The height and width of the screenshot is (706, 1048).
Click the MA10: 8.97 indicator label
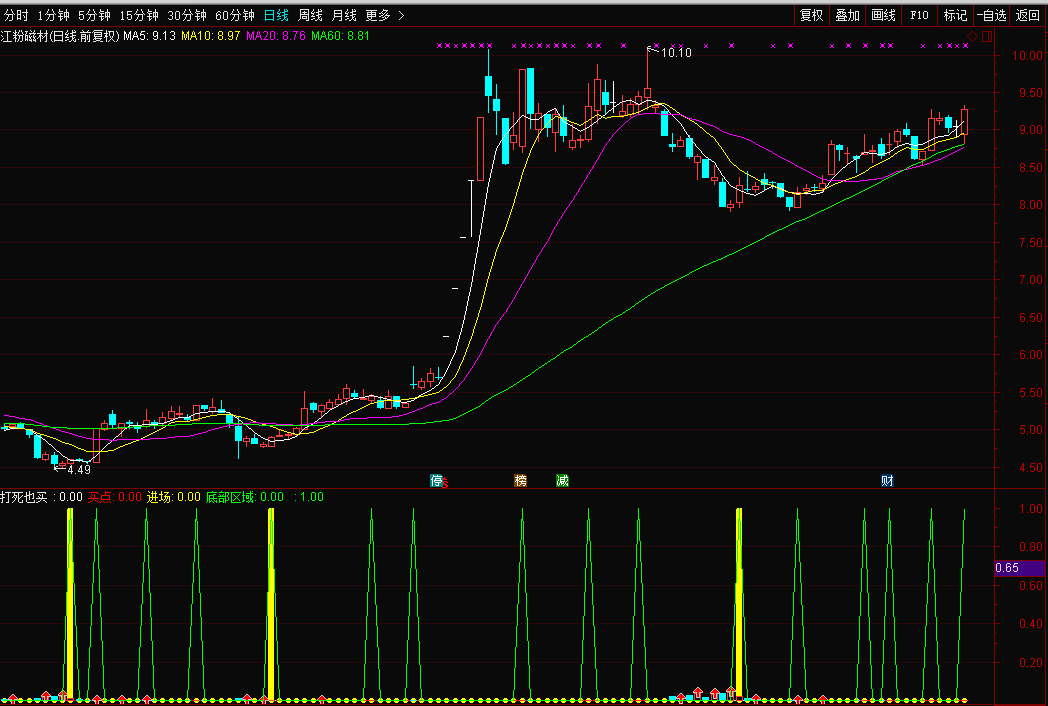(x=211, y=36)
